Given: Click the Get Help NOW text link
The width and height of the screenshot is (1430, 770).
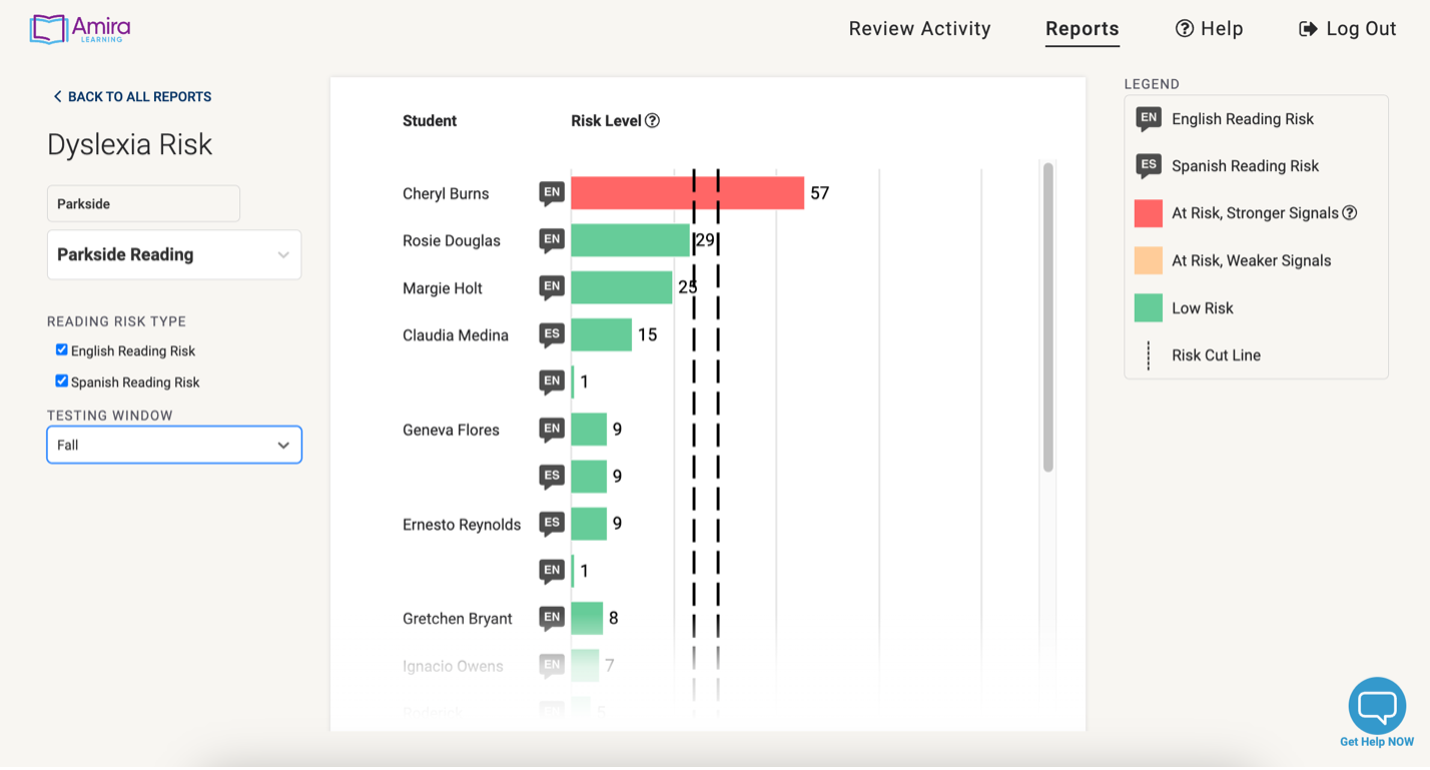Looking at the screenshot, I should 1377,742.
